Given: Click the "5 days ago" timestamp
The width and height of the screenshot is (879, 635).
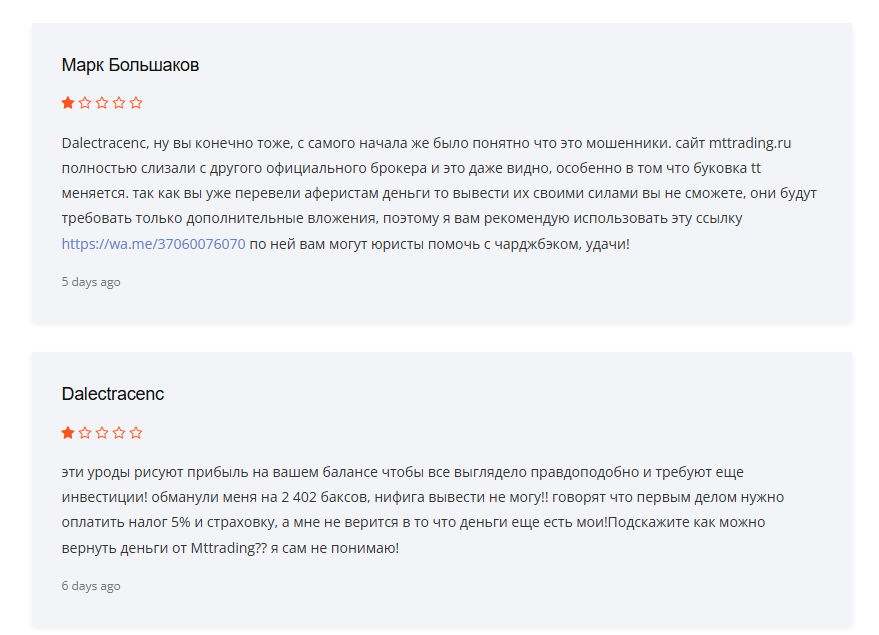Looking at the screenshot, I should 91,282.
